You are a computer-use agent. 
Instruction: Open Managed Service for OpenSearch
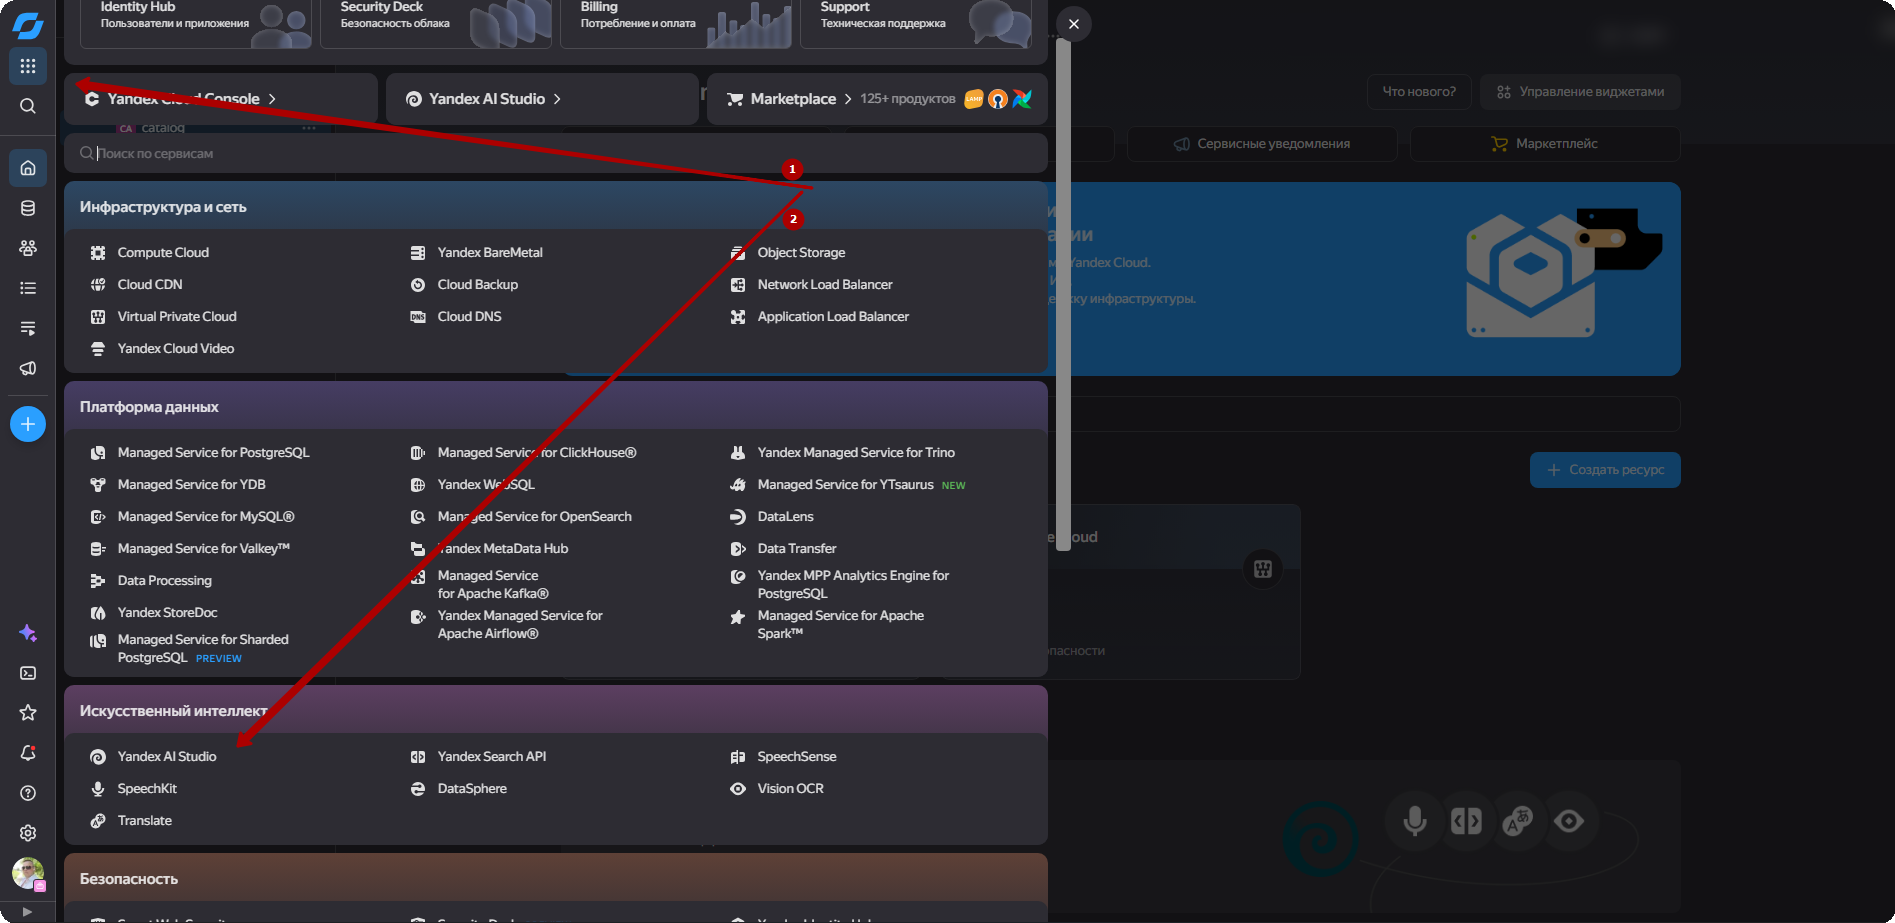[535, 517]
